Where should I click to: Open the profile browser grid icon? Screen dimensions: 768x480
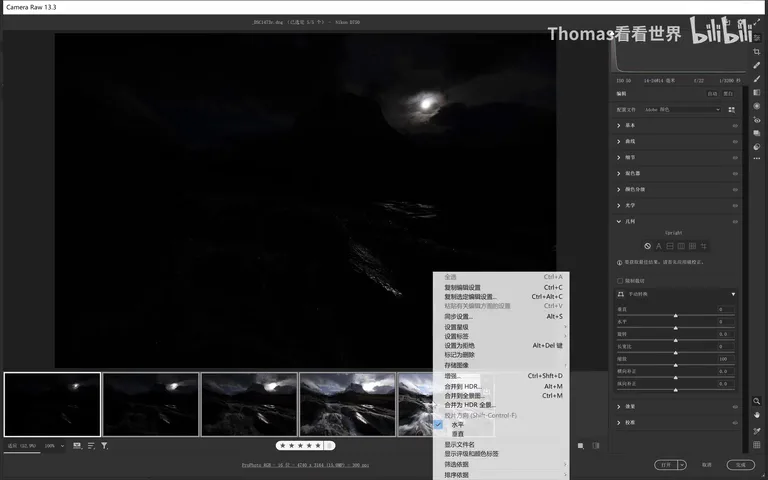[x=732, y=110]
